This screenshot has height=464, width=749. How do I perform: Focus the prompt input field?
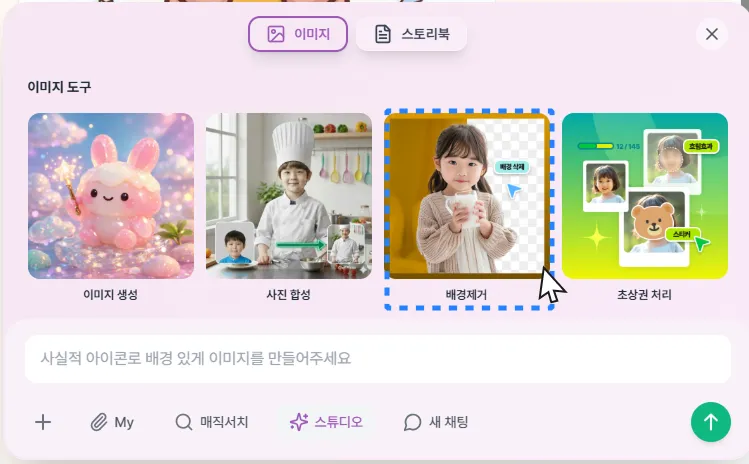[x=378, y=358]
